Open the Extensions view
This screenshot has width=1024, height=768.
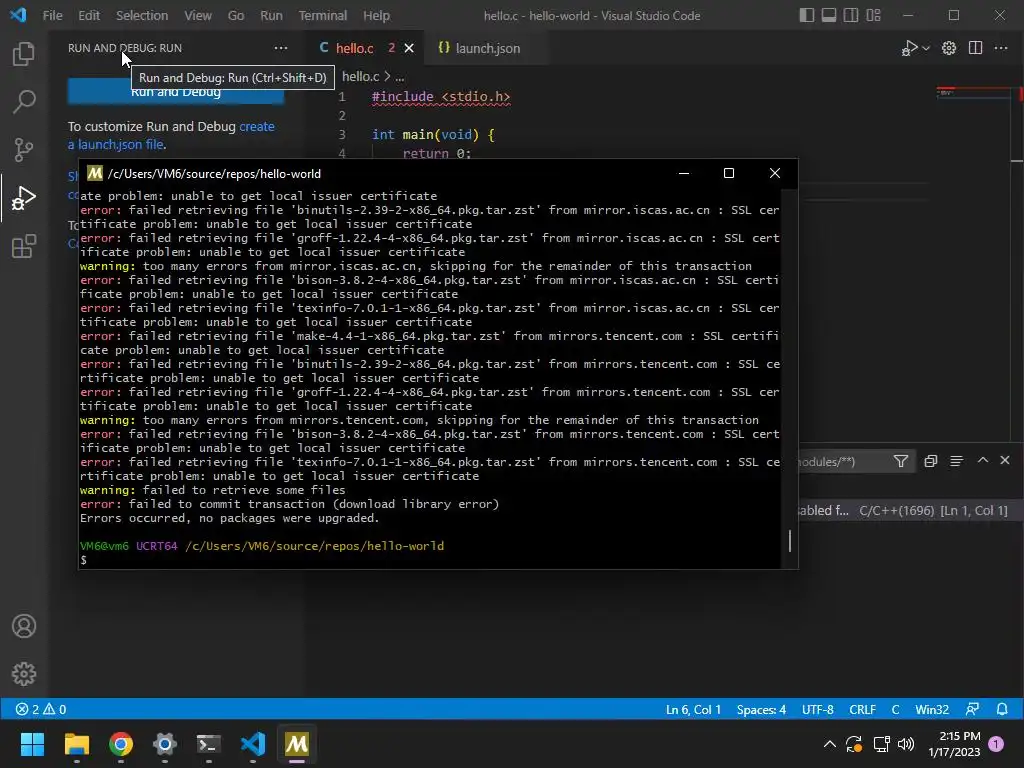click(24, 246)
